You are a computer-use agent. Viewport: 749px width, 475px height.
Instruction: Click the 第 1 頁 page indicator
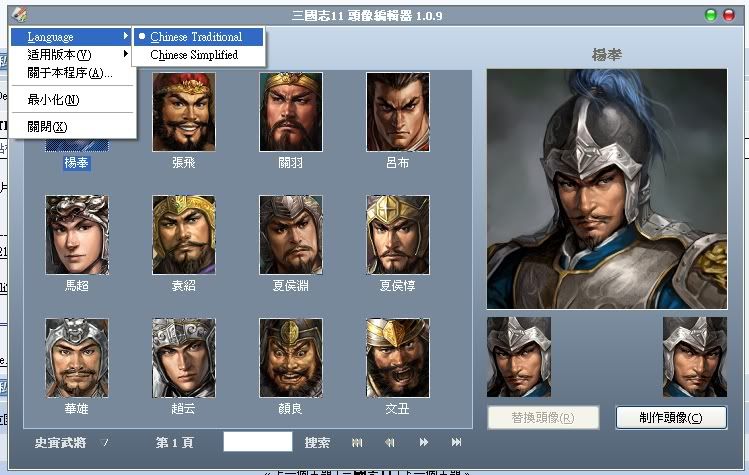click(175, 443)
